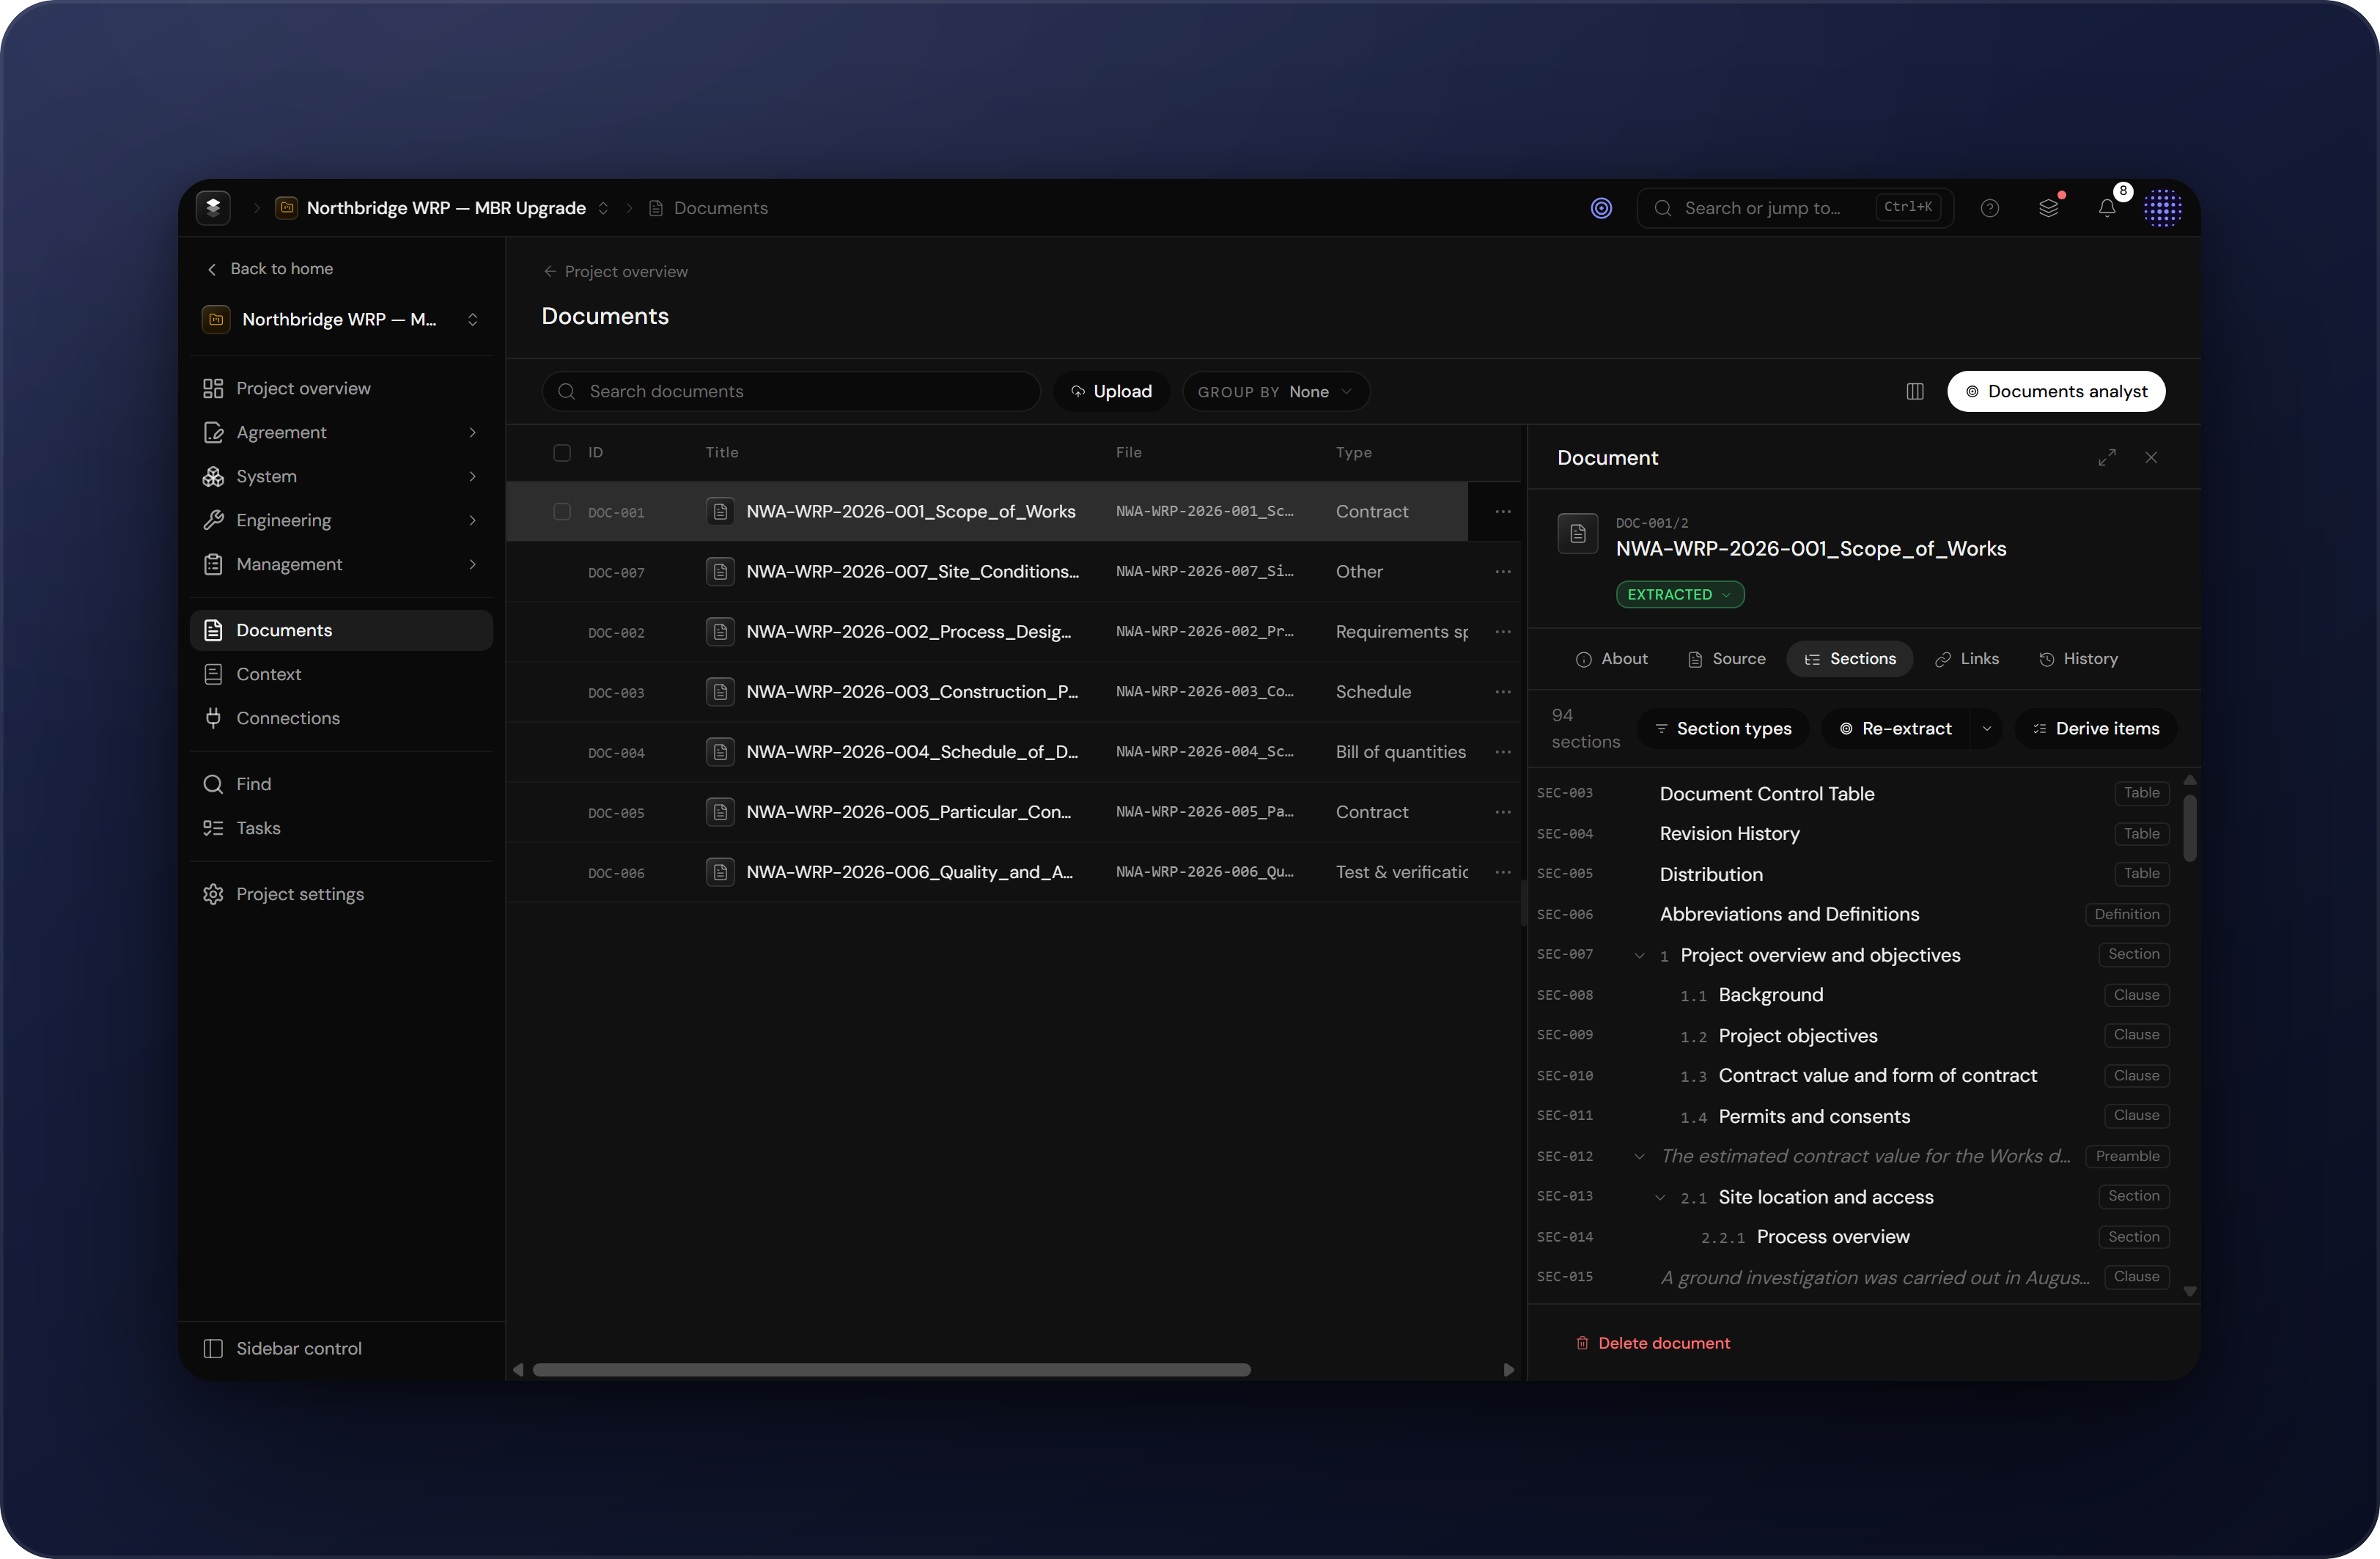The height and width of the screenshot is (1559, 2380).
Task: Open the AI assistant target icon
Action: tap(1601, 208)
